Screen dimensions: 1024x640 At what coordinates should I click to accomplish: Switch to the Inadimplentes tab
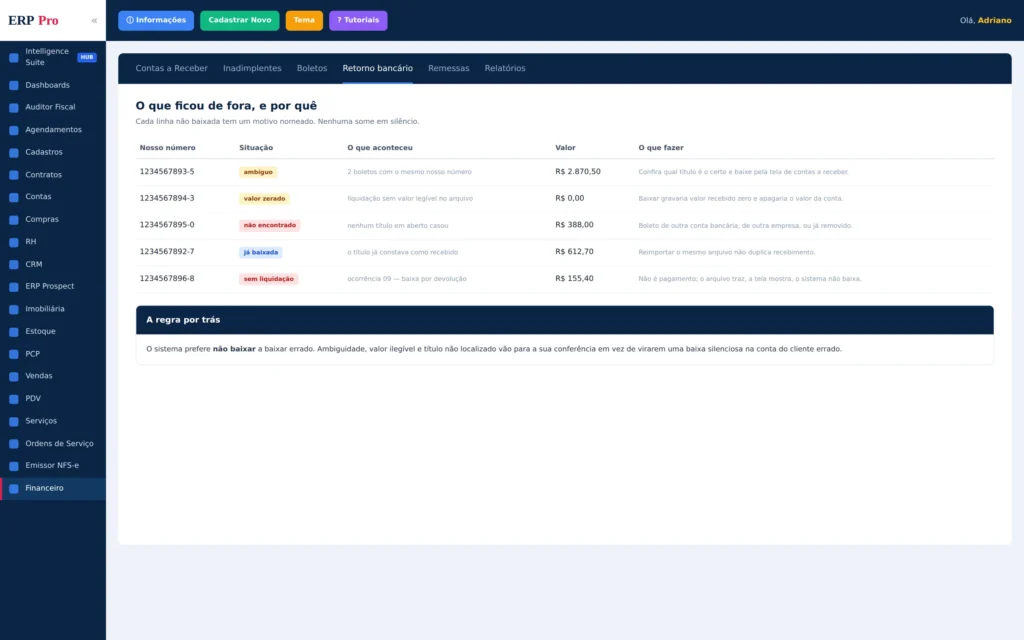(x=252, y=68)
